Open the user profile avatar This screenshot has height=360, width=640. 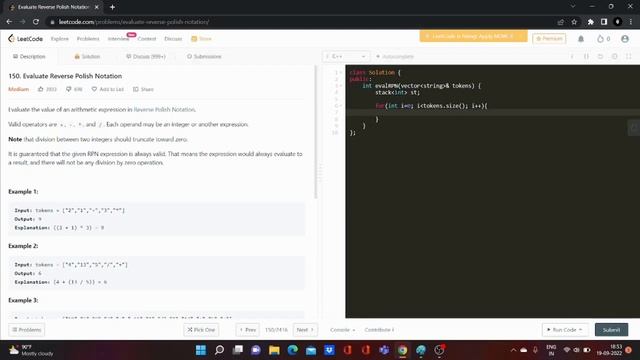point(625,39)
